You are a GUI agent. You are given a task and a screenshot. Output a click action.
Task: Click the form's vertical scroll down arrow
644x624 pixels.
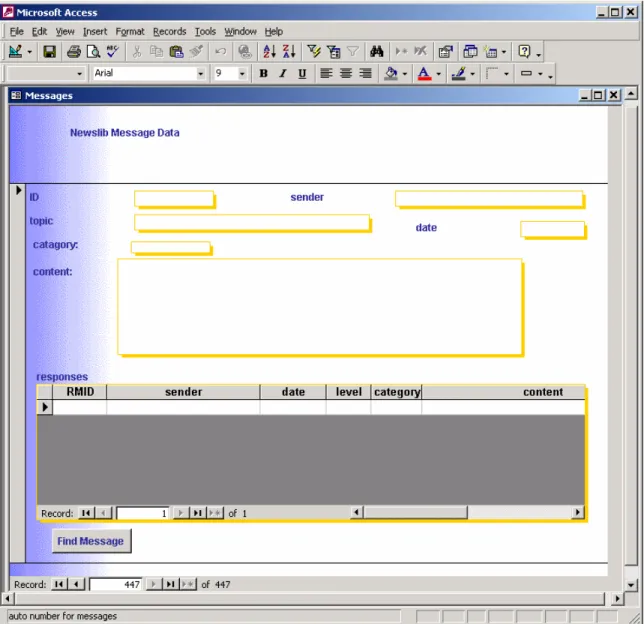click(x=631, y=585)
